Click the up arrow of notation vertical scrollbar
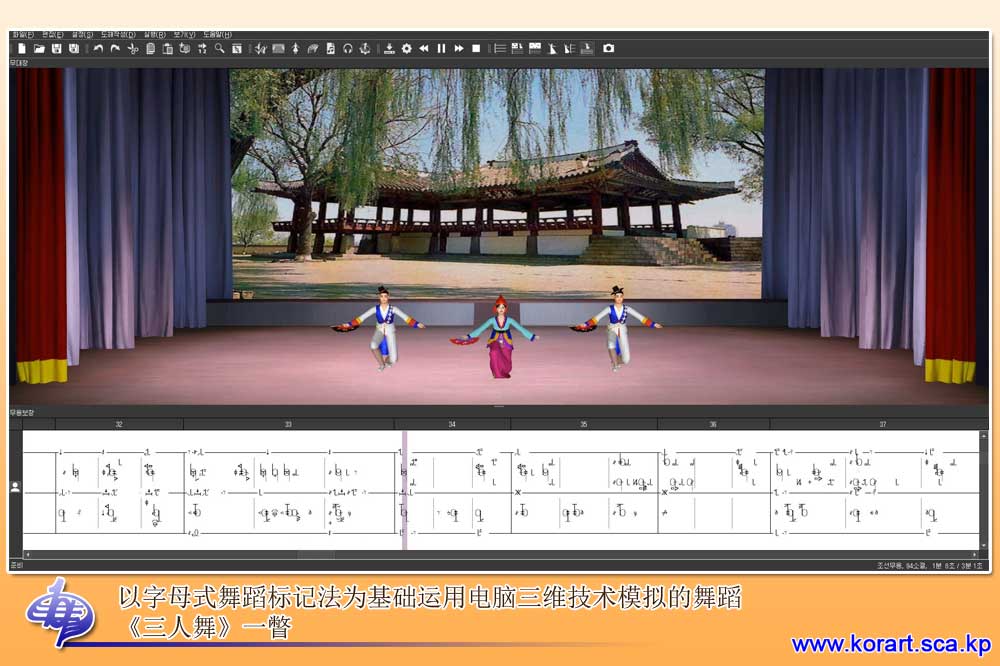 click(x=983, y=435)
